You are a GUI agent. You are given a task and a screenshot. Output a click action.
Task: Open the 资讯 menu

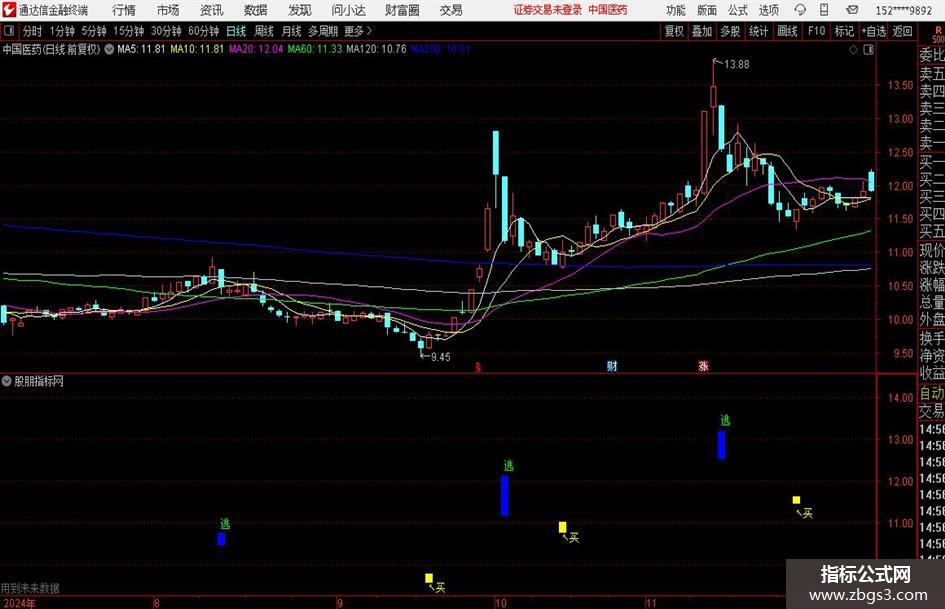pyautogui.click(x=212, y=10)
